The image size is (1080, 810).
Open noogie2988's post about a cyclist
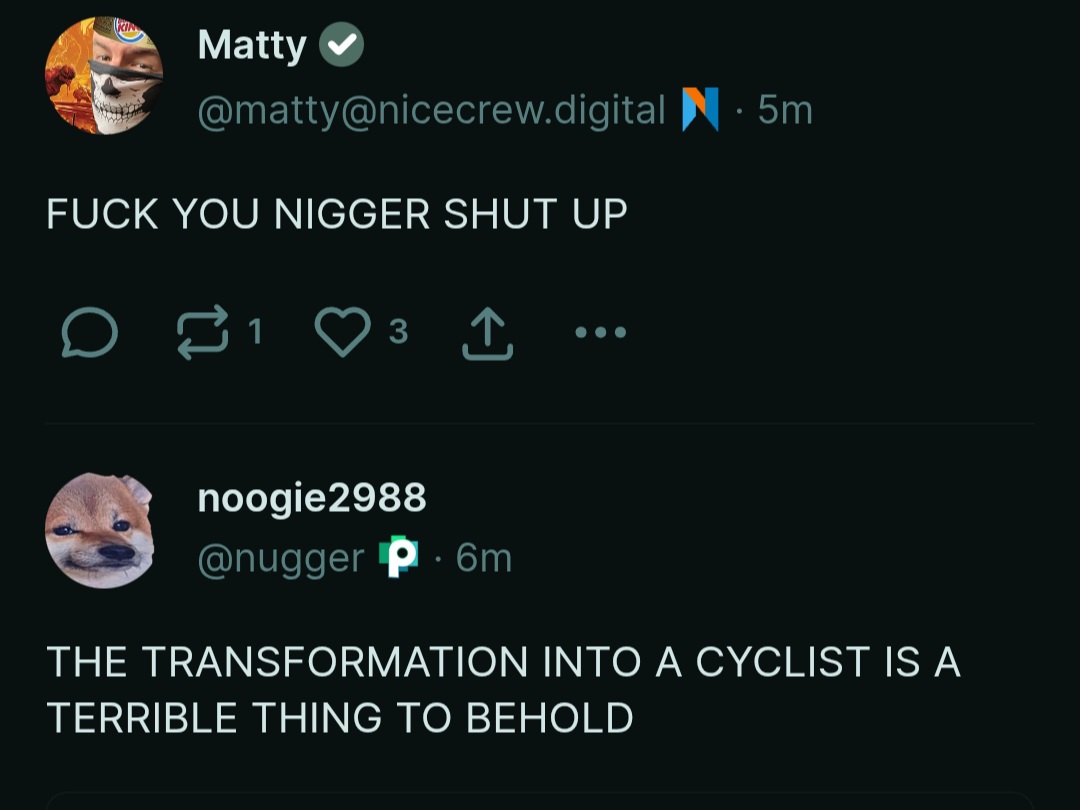503,689
